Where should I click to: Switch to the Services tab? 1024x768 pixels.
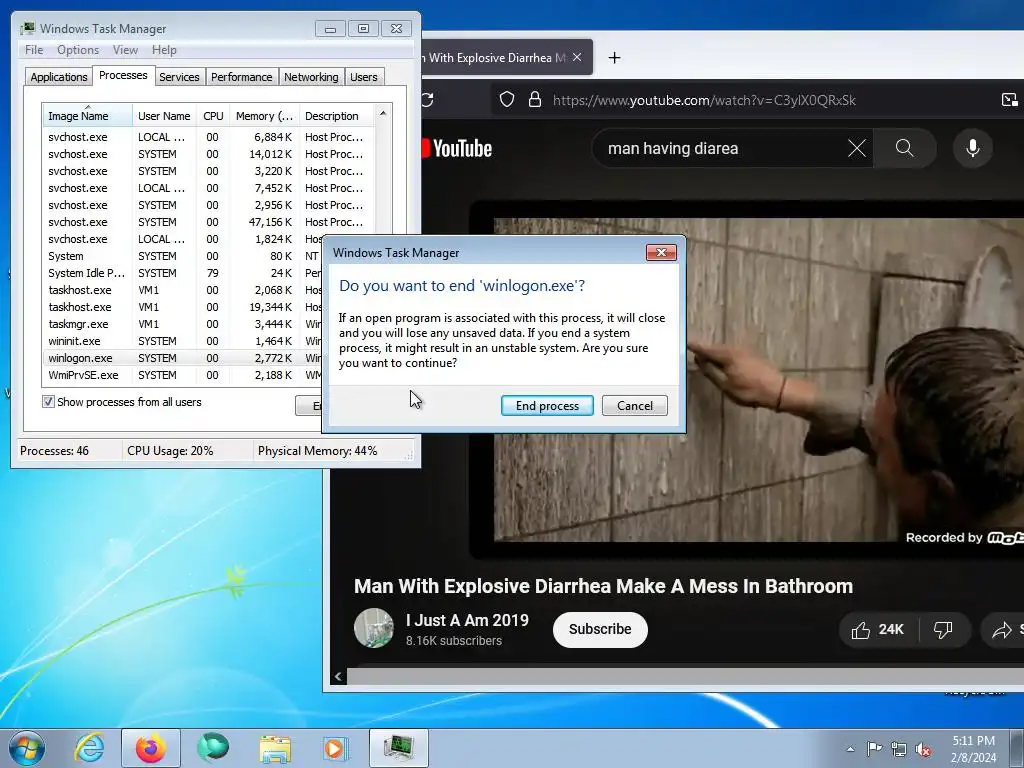(179, 77)
